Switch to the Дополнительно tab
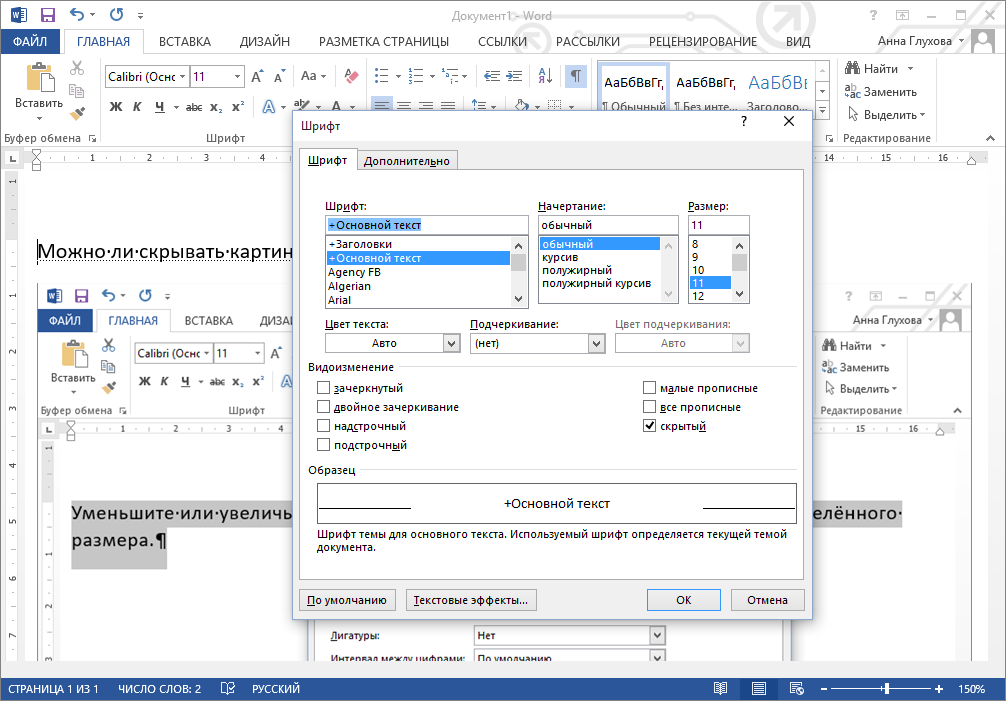Viewport: 1006px width, 701px height. point(407,159)
